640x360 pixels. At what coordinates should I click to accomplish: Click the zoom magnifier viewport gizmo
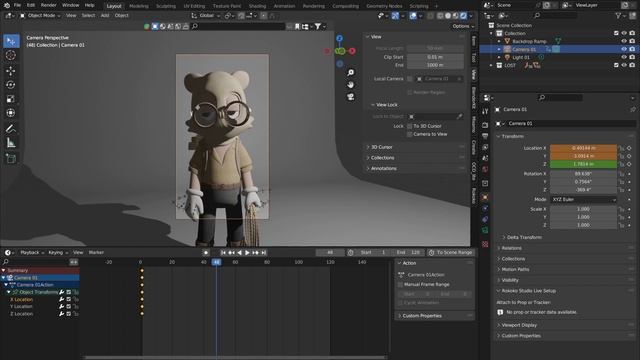click(x=351, y=73)
